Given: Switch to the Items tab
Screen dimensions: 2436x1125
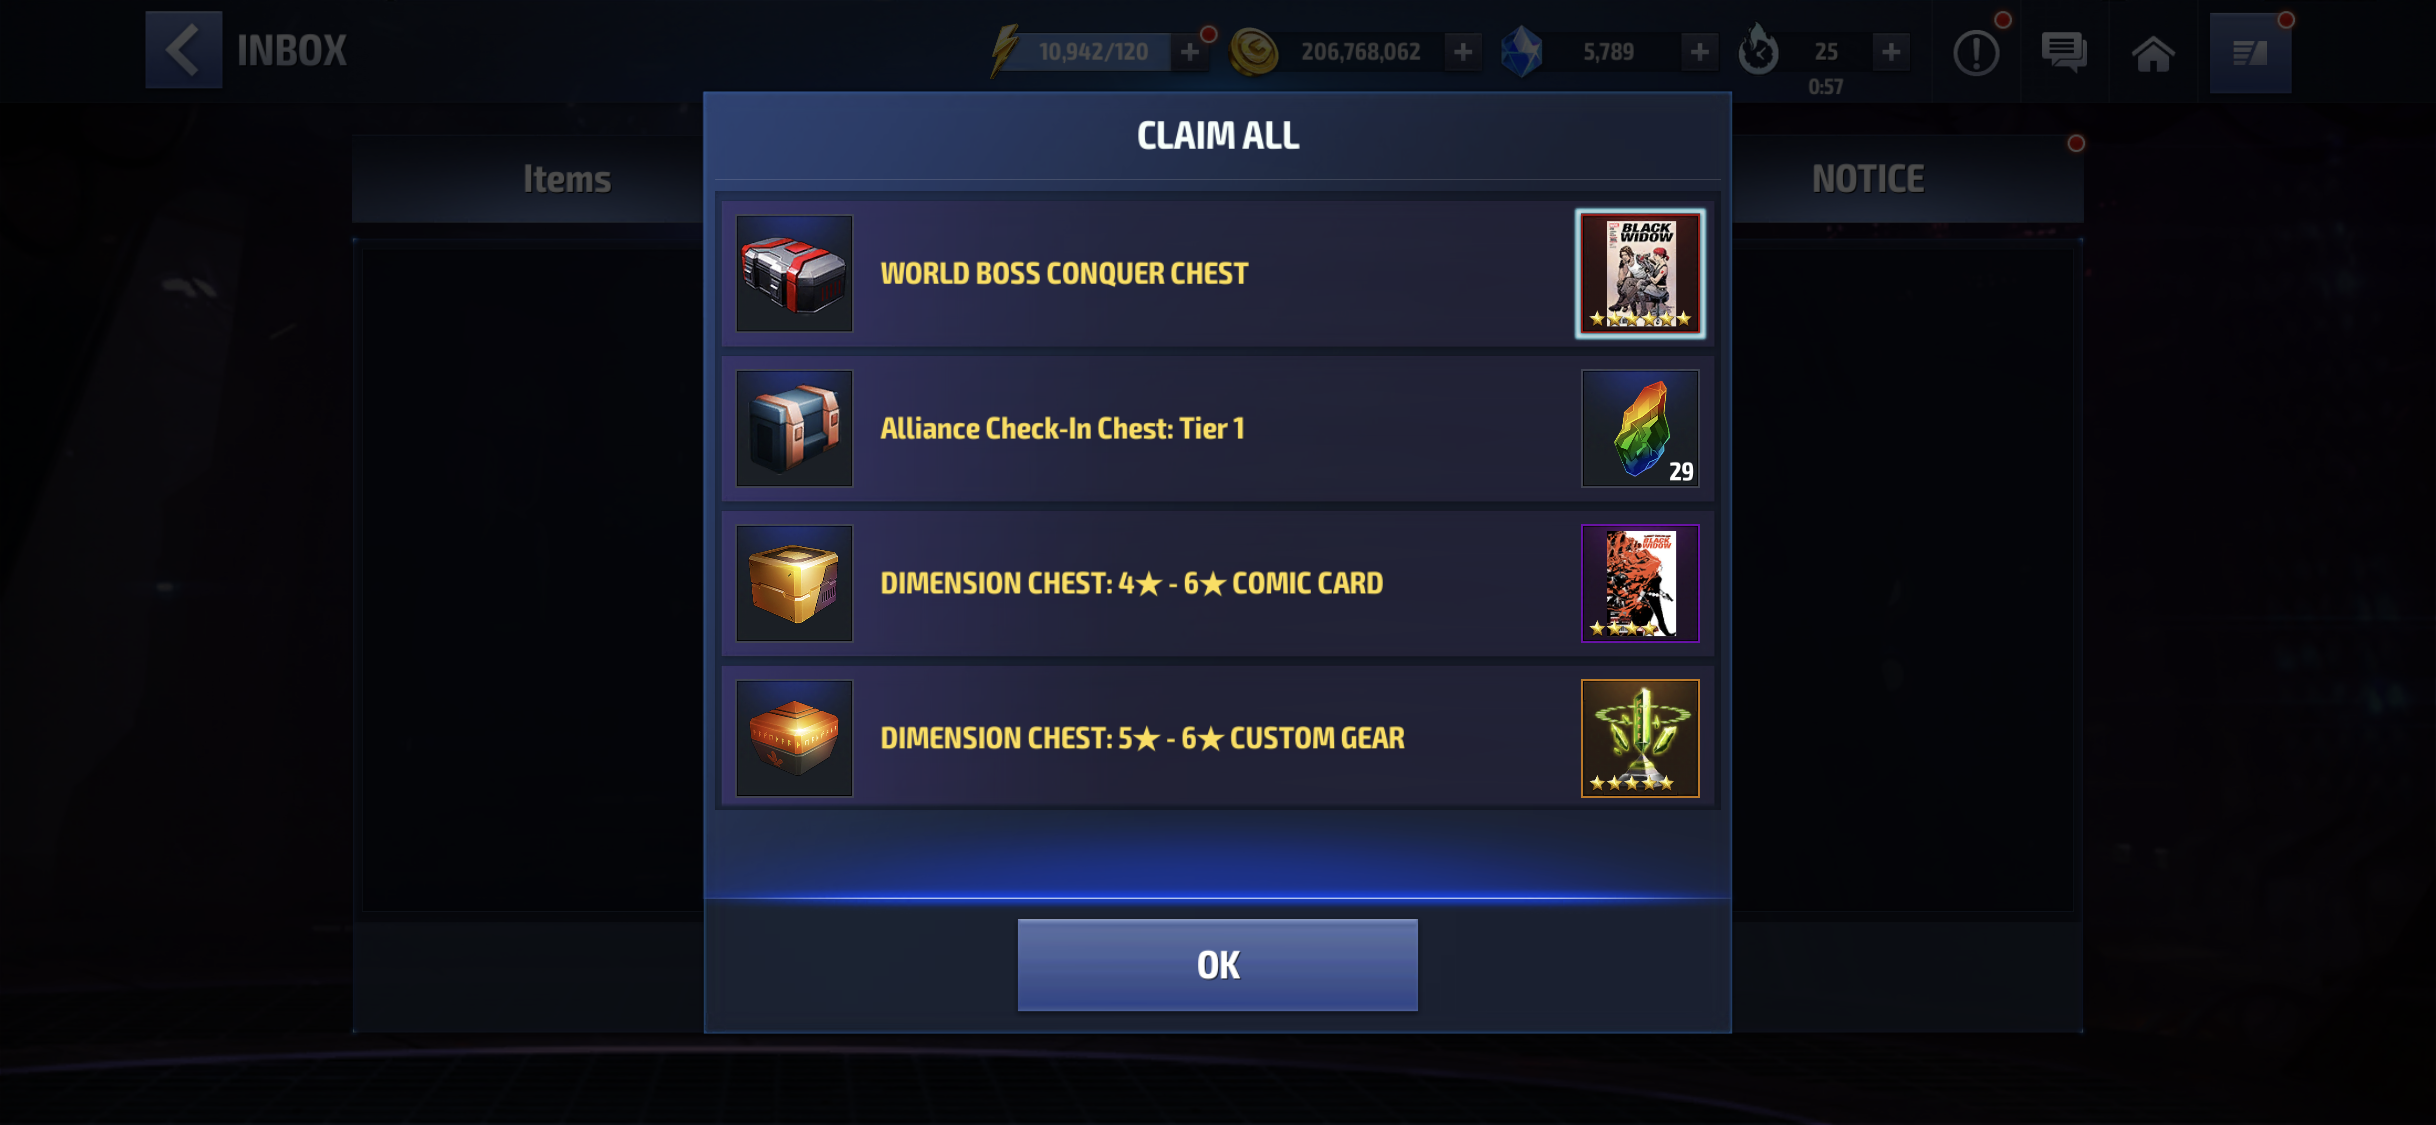Looking at the screenshot, I should click(x=567, y=179).
